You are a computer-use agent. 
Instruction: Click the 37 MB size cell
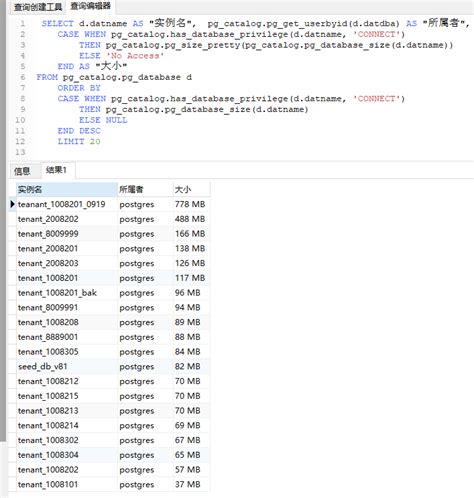(x=191, y=484)
